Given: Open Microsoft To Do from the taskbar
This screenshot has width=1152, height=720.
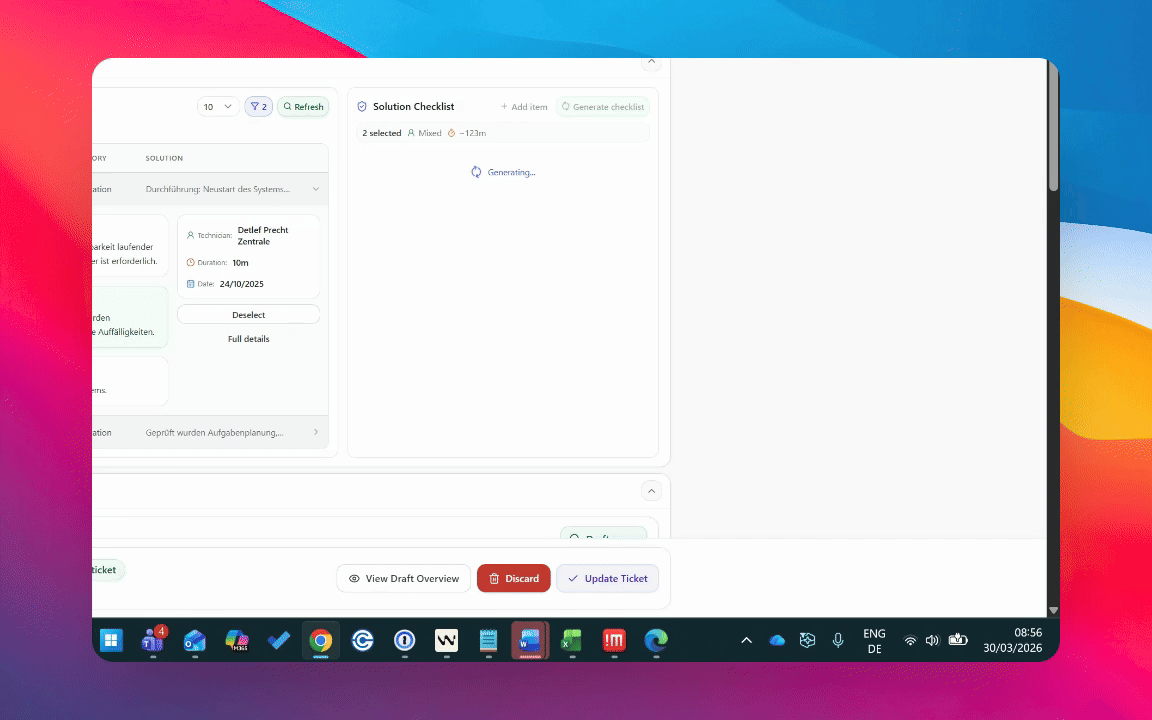Looking at the screenshot, I should click(278, 641).
